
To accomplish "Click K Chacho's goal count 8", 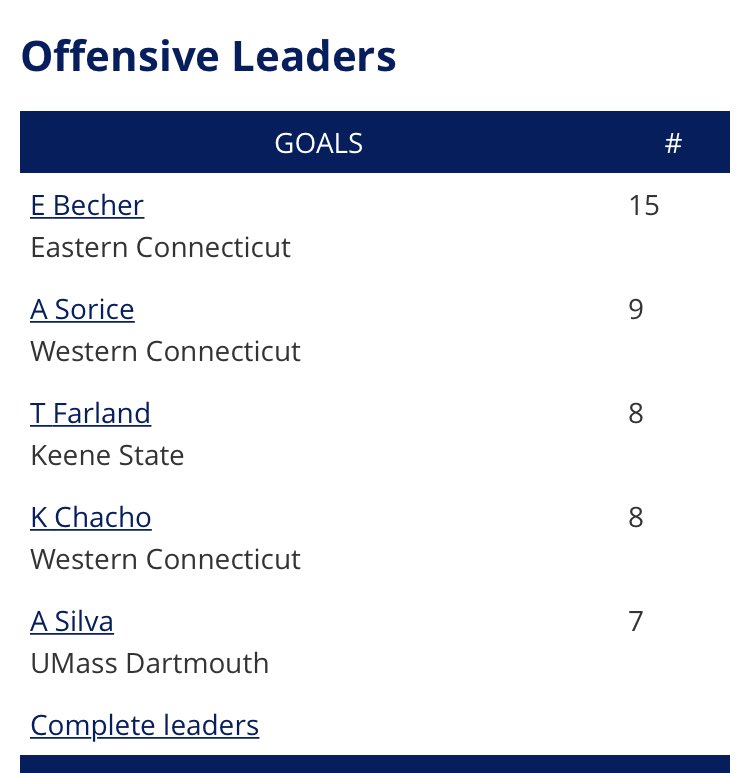I will (636, 518).
